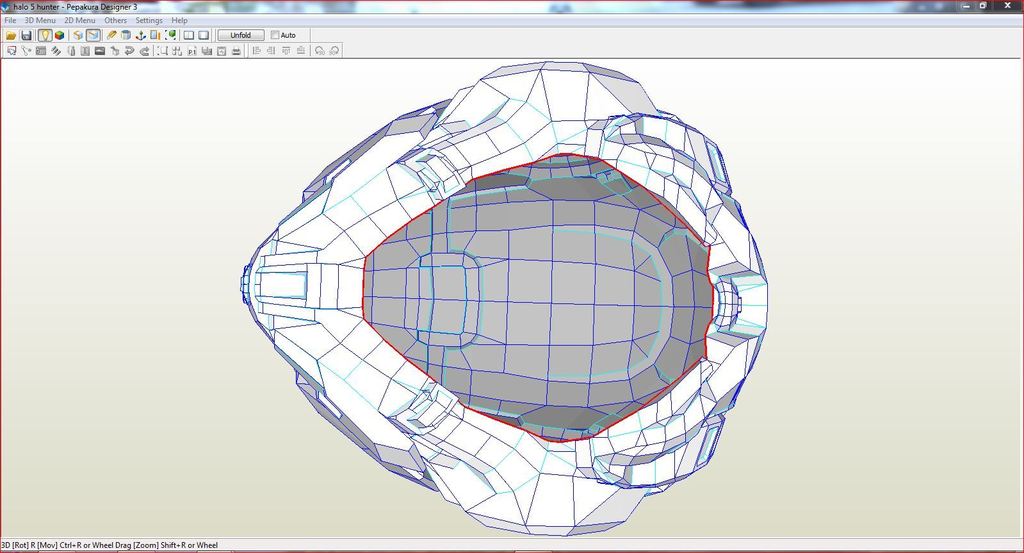Image resolution: width=1024 pixels, height=553 pixels.
Task: Open the File menu
Action: click(x=10, y=20)
